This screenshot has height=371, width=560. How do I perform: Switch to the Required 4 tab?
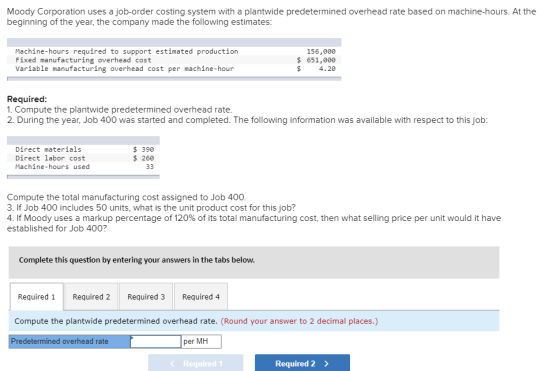click(201, 297)
